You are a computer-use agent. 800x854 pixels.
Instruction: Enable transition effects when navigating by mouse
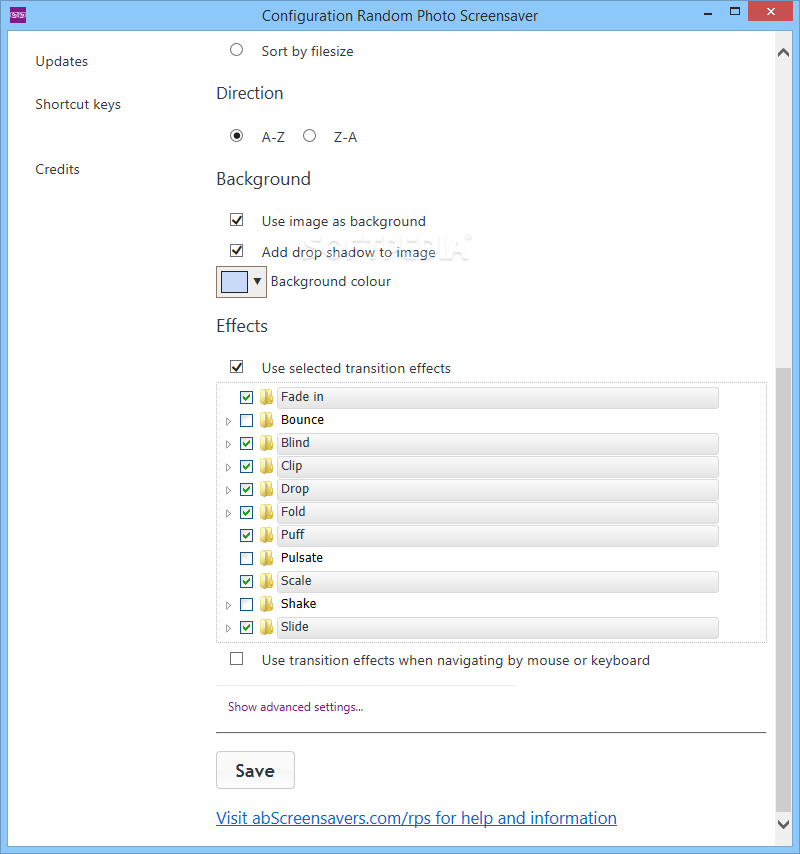[236, 659]
